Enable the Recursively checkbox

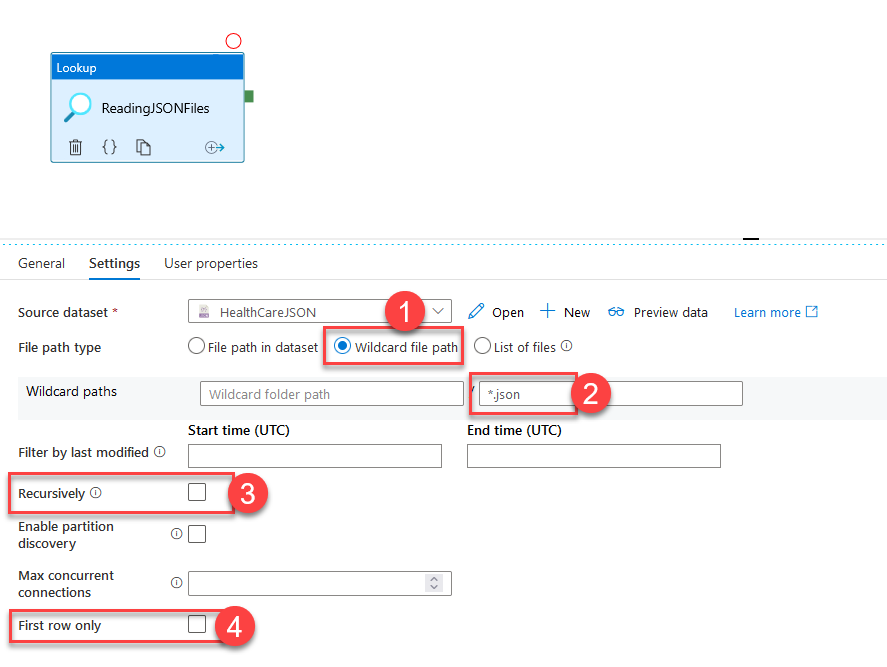(x=197, y=492)
